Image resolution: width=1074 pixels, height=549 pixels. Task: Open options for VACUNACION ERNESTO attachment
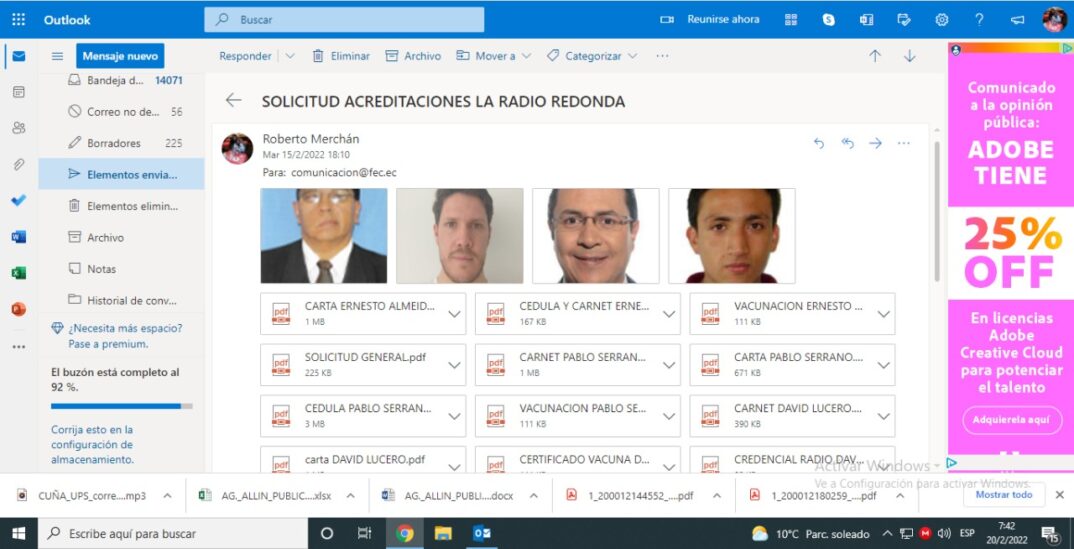point(884,314)
